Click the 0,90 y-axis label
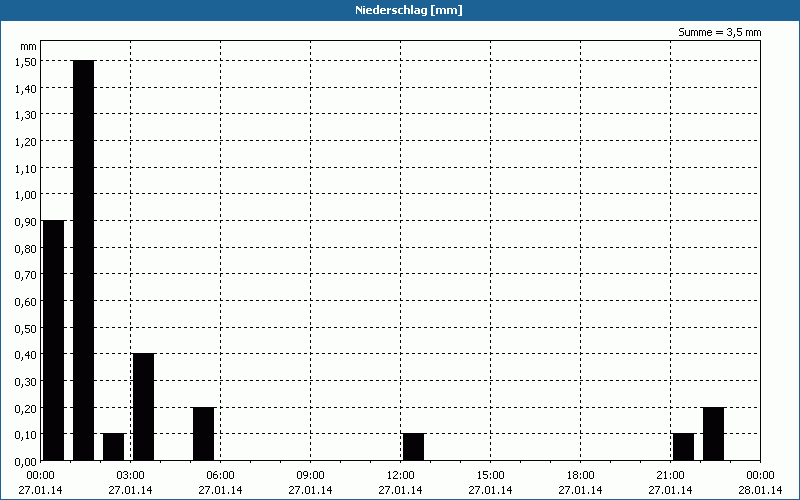The width and height of the screenshot is (800, 500). pos(26,221)
